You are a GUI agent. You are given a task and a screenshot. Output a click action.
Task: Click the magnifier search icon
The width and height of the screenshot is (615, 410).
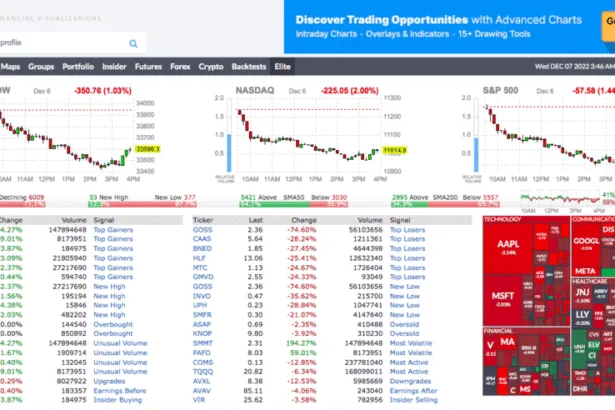click(133, 43)
